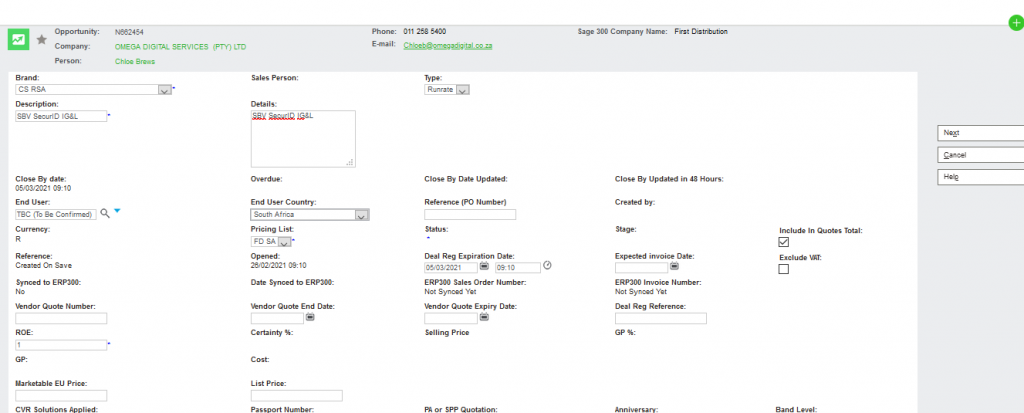Open calendar for Vendor Quote End Date
1024x413 pixels.
310,317
